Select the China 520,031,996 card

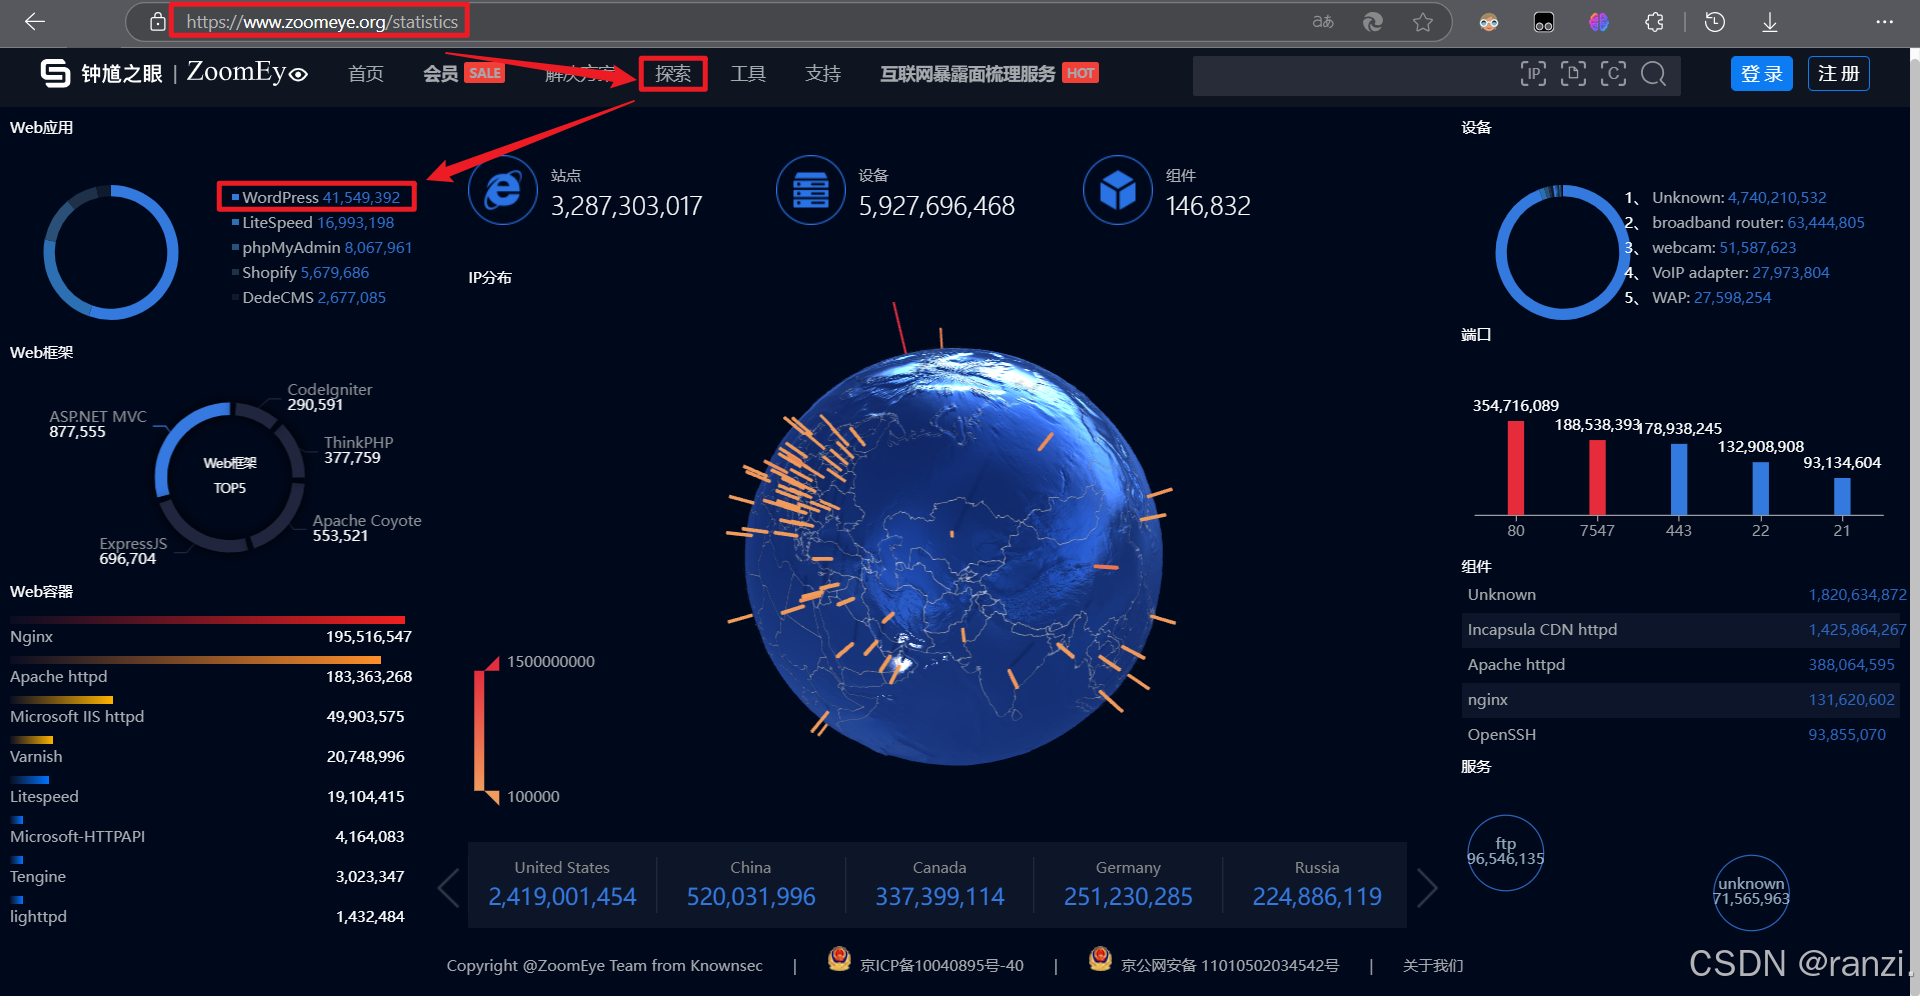click(751, 885)
